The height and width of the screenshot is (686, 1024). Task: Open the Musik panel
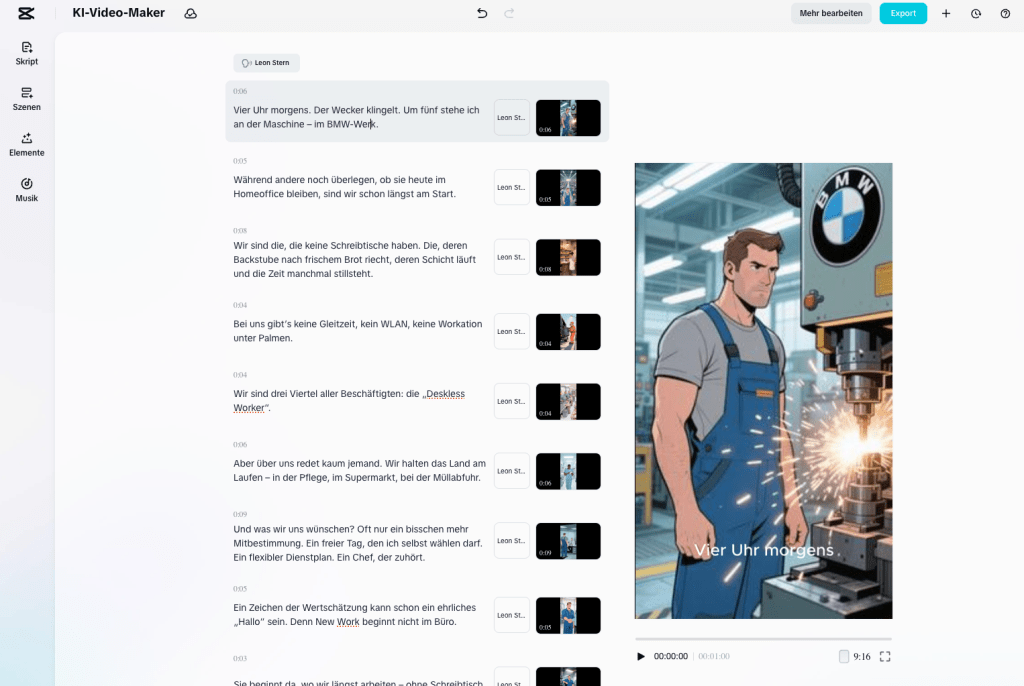27,189
